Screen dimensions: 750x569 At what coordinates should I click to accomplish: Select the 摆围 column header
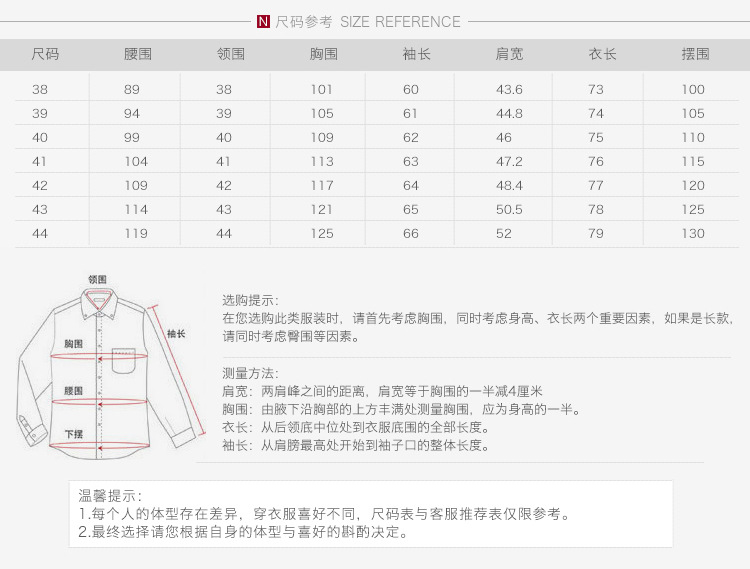[x=695, y=54]
